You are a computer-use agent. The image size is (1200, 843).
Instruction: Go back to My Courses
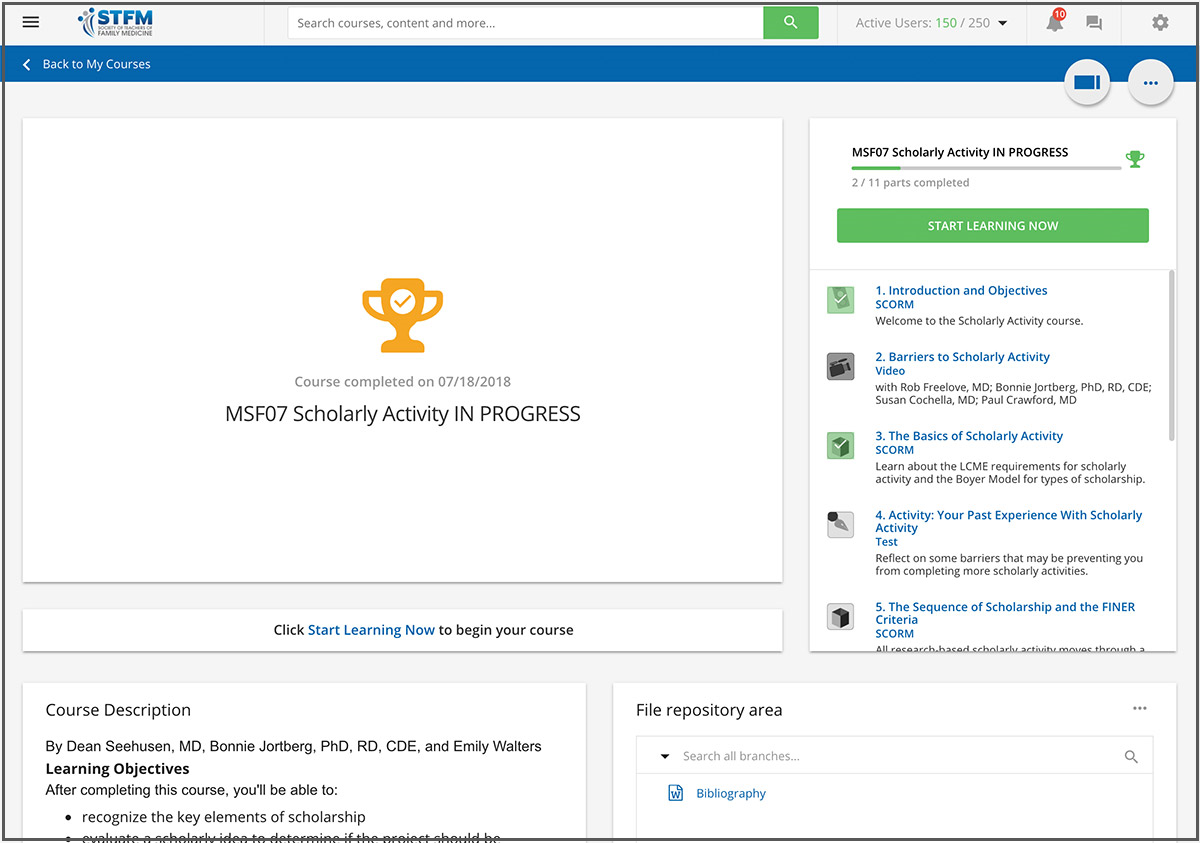pyautogui.click(x=97, y=65)
